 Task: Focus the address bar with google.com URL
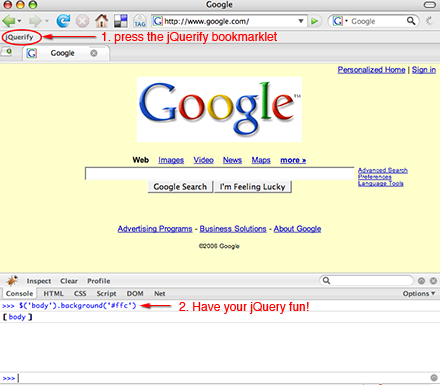(x=229, y=21)
